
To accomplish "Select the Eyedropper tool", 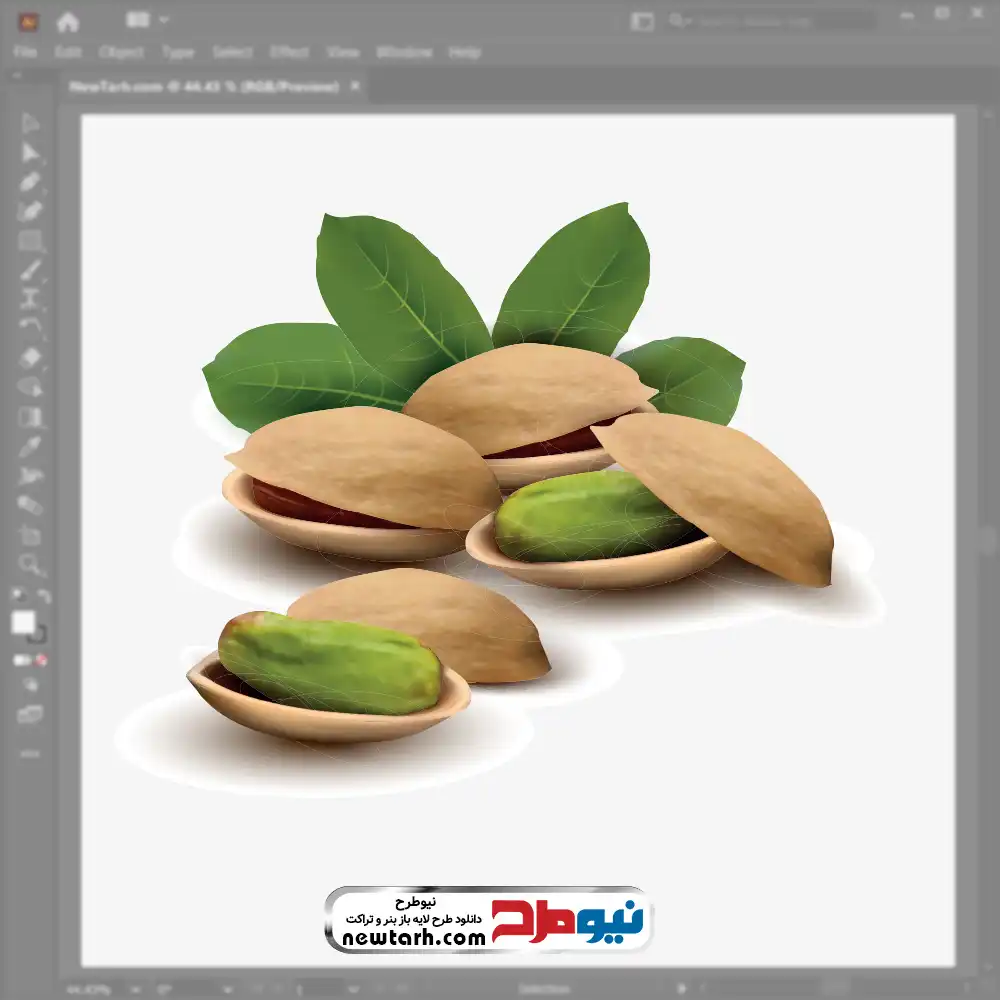I will (30, 446).
